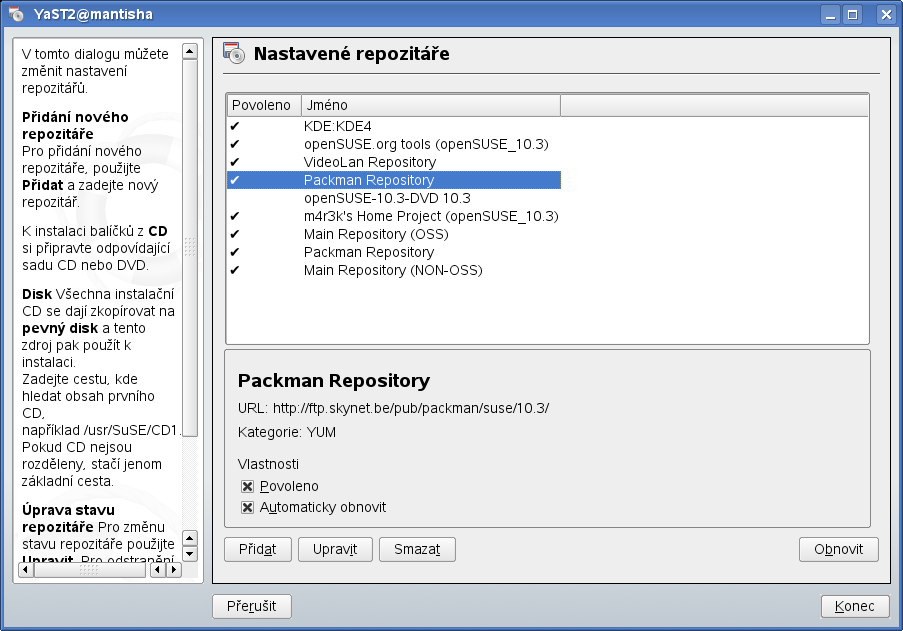Click the repositories disc icon beside the heading
This screenshot has width=903, height=631.
coord(234,53)
